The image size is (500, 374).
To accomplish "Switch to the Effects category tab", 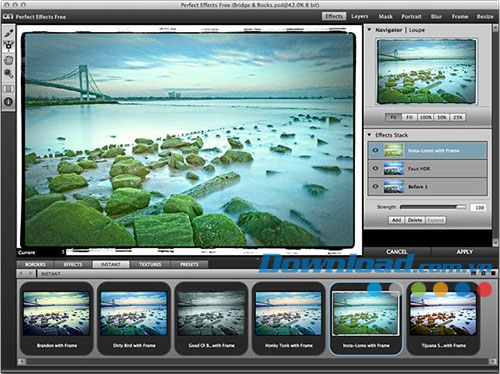I will tap(73, 264).
